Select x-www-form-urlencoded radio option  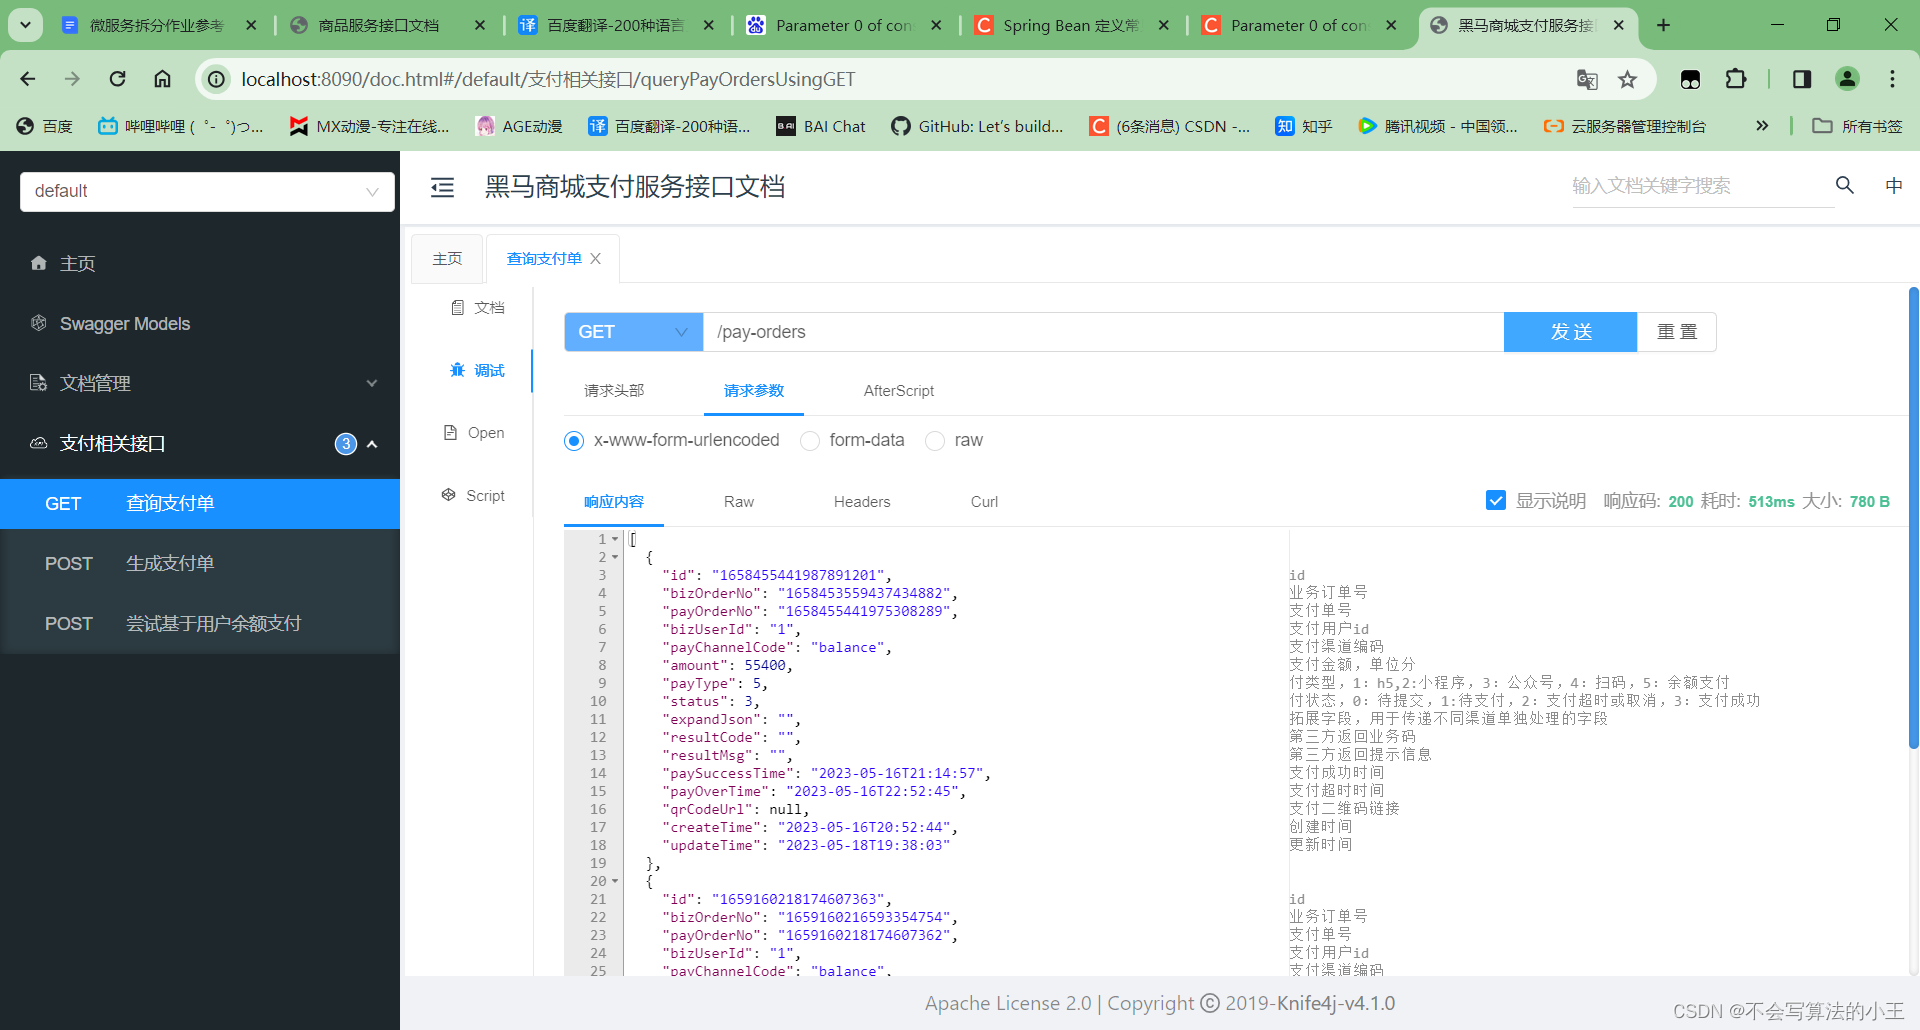pyautogui.click(x=574, y=441)
